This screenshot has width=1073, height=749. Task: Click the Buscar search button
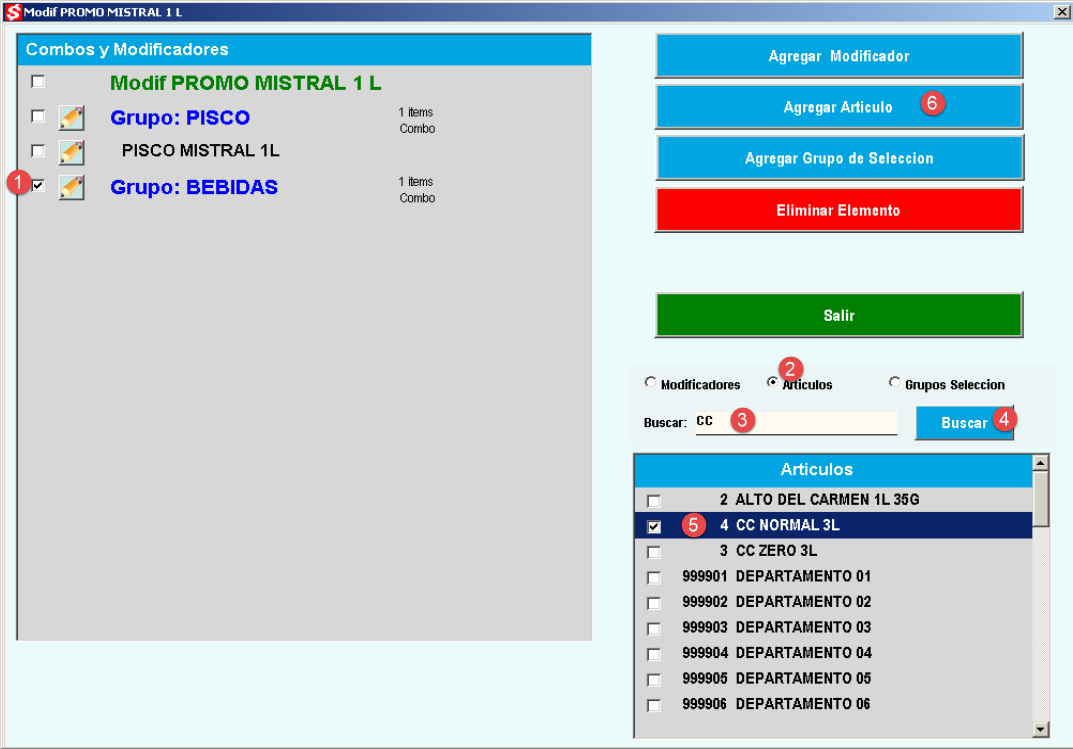[964, 423]
